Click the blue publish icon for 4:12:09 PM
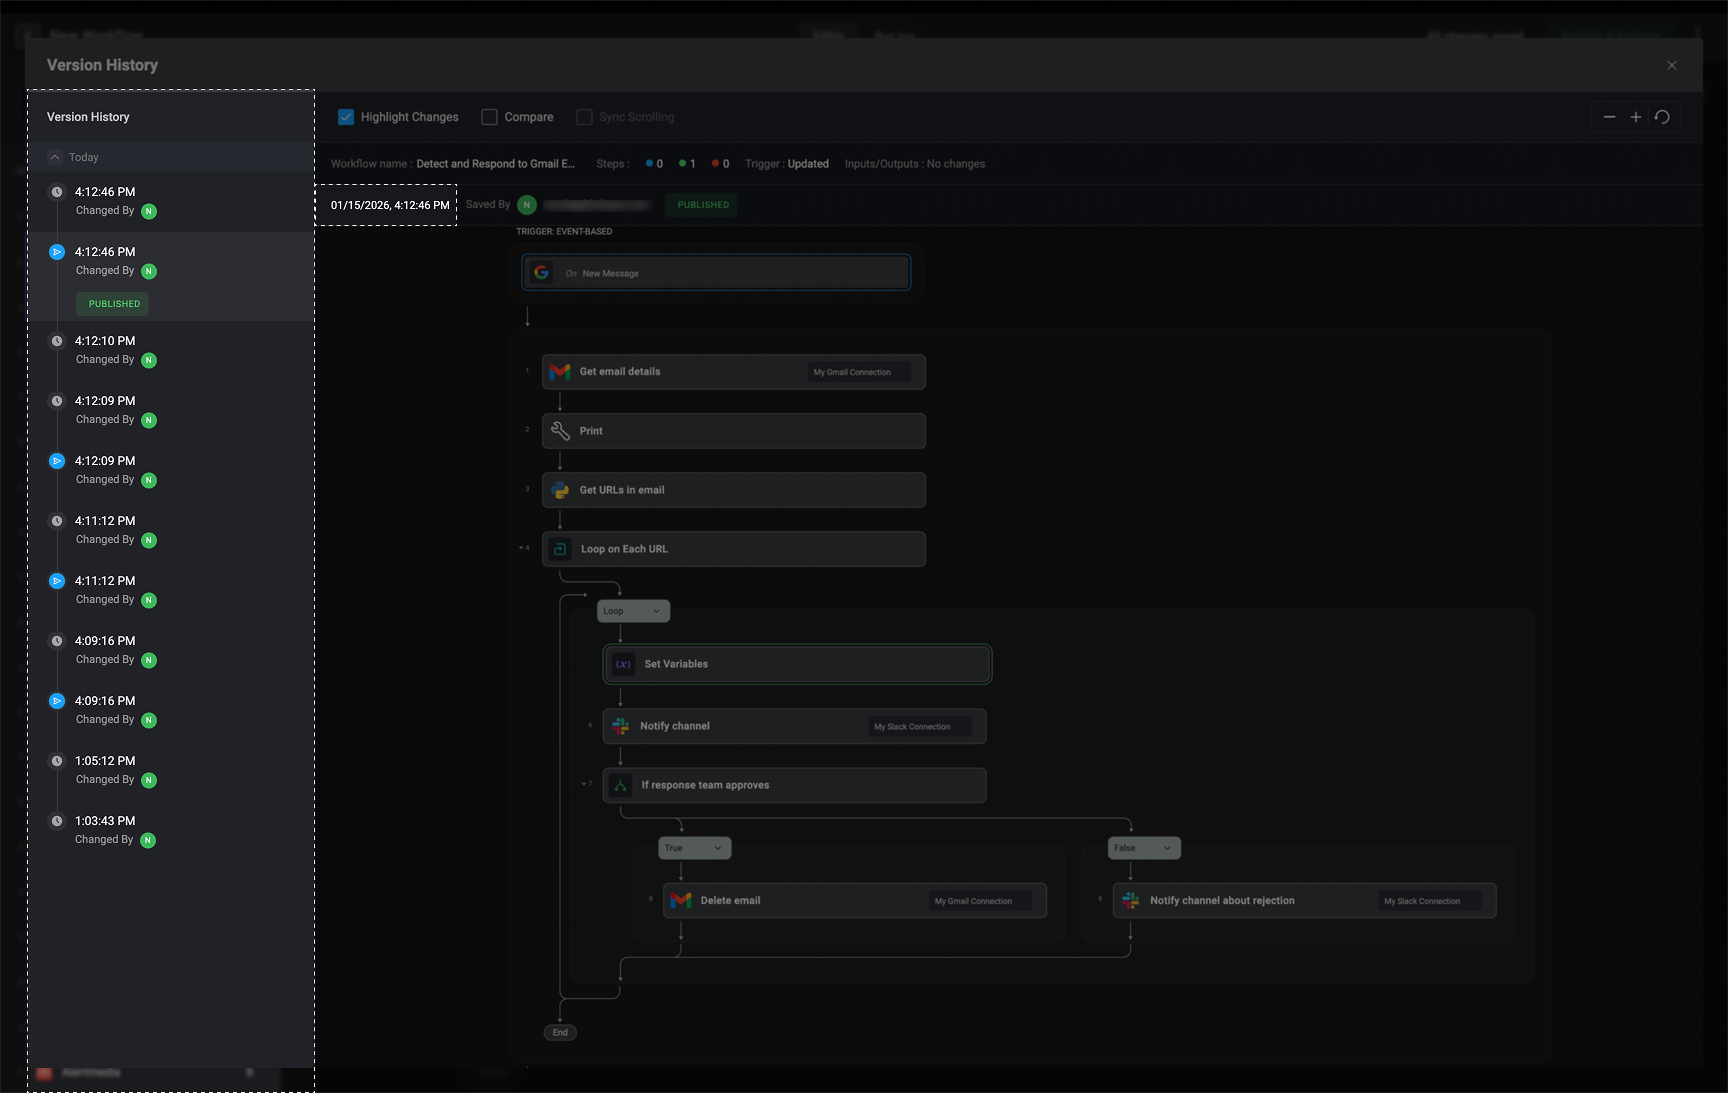 [57, 461]
